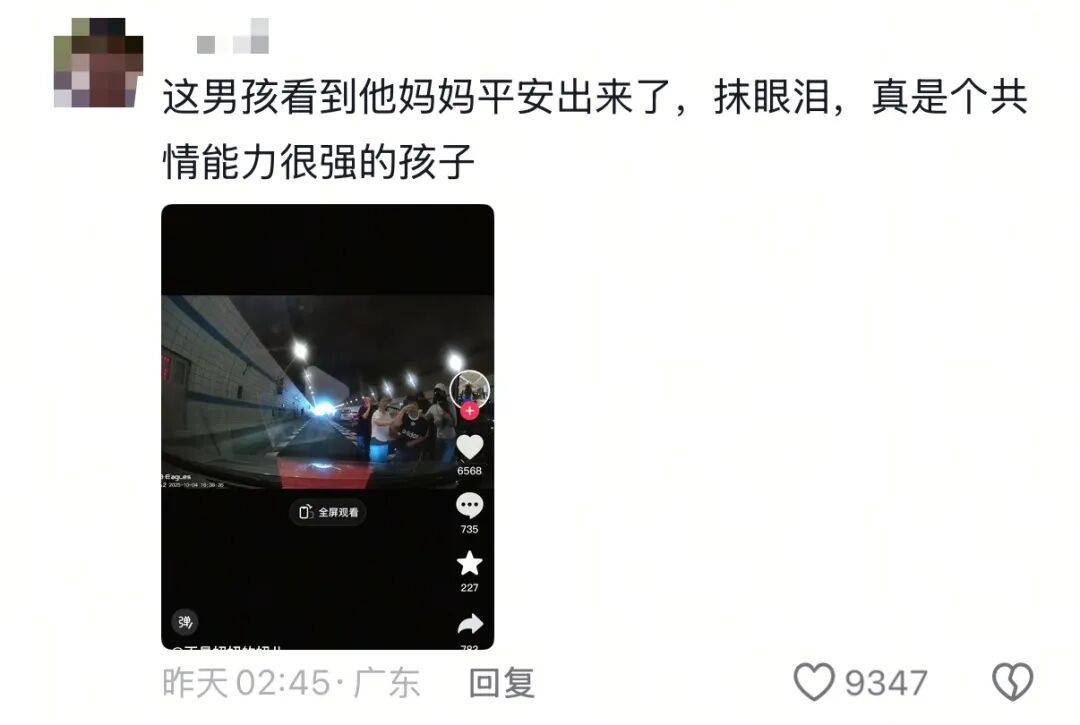Screen dimensions: 1080x725
Task: Follow the creator via red plus badge
Action: 470,411
